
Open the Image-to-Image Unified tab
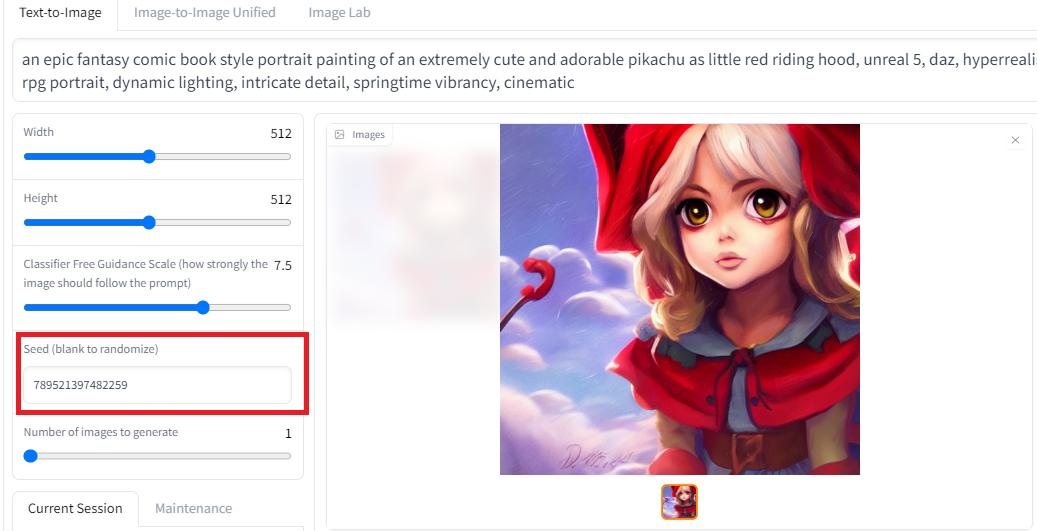coord(205,13)
